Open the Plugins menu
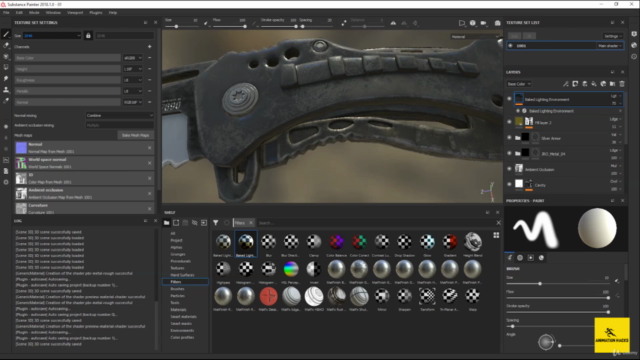This screenshot has width=640, height=360. (x=96, y=13)
